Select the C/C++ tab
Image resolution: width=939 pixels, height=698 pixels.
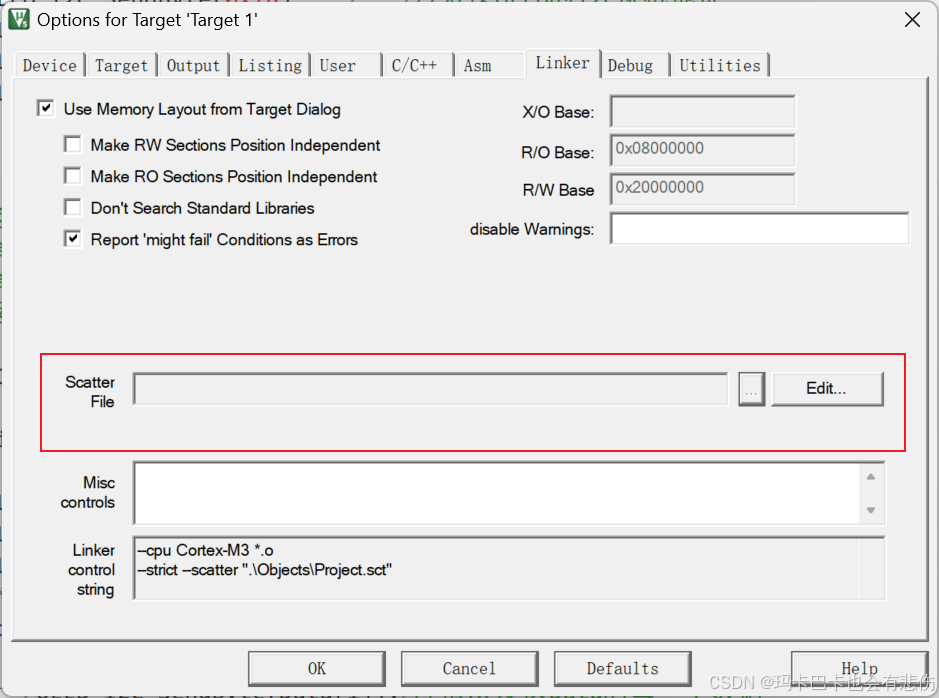pos(417,65)
